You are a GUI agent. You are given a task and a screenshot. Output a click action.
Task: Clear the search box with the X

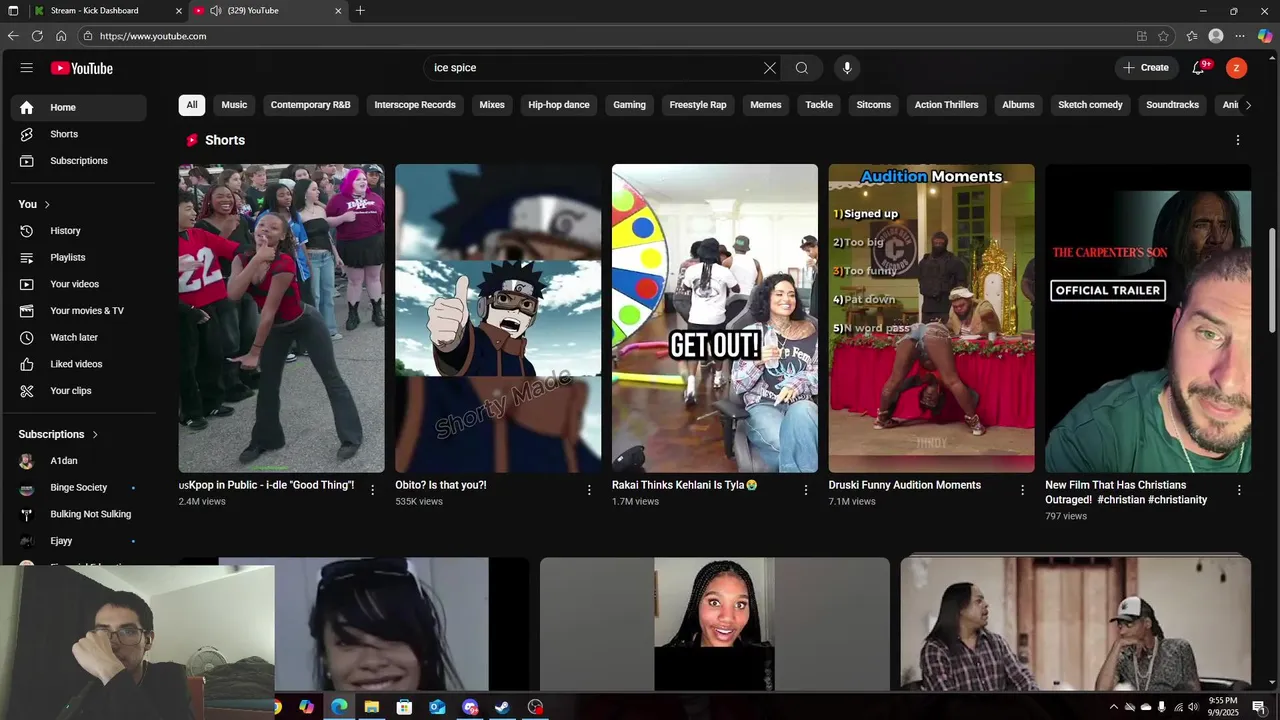(x=770, y=68)
